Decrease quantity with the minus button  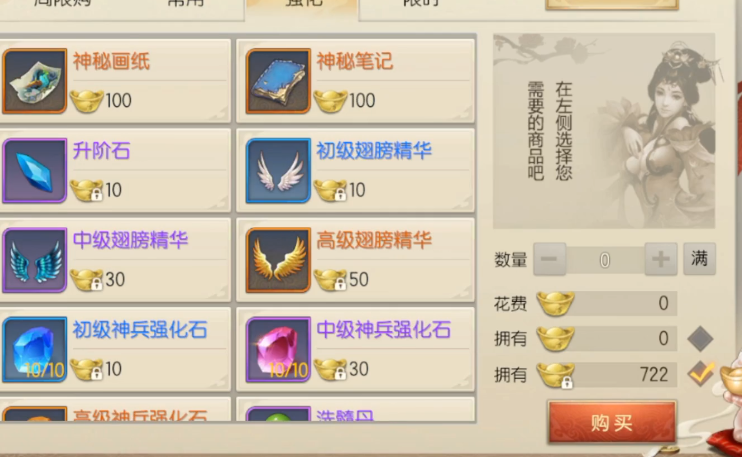point(549,259)
